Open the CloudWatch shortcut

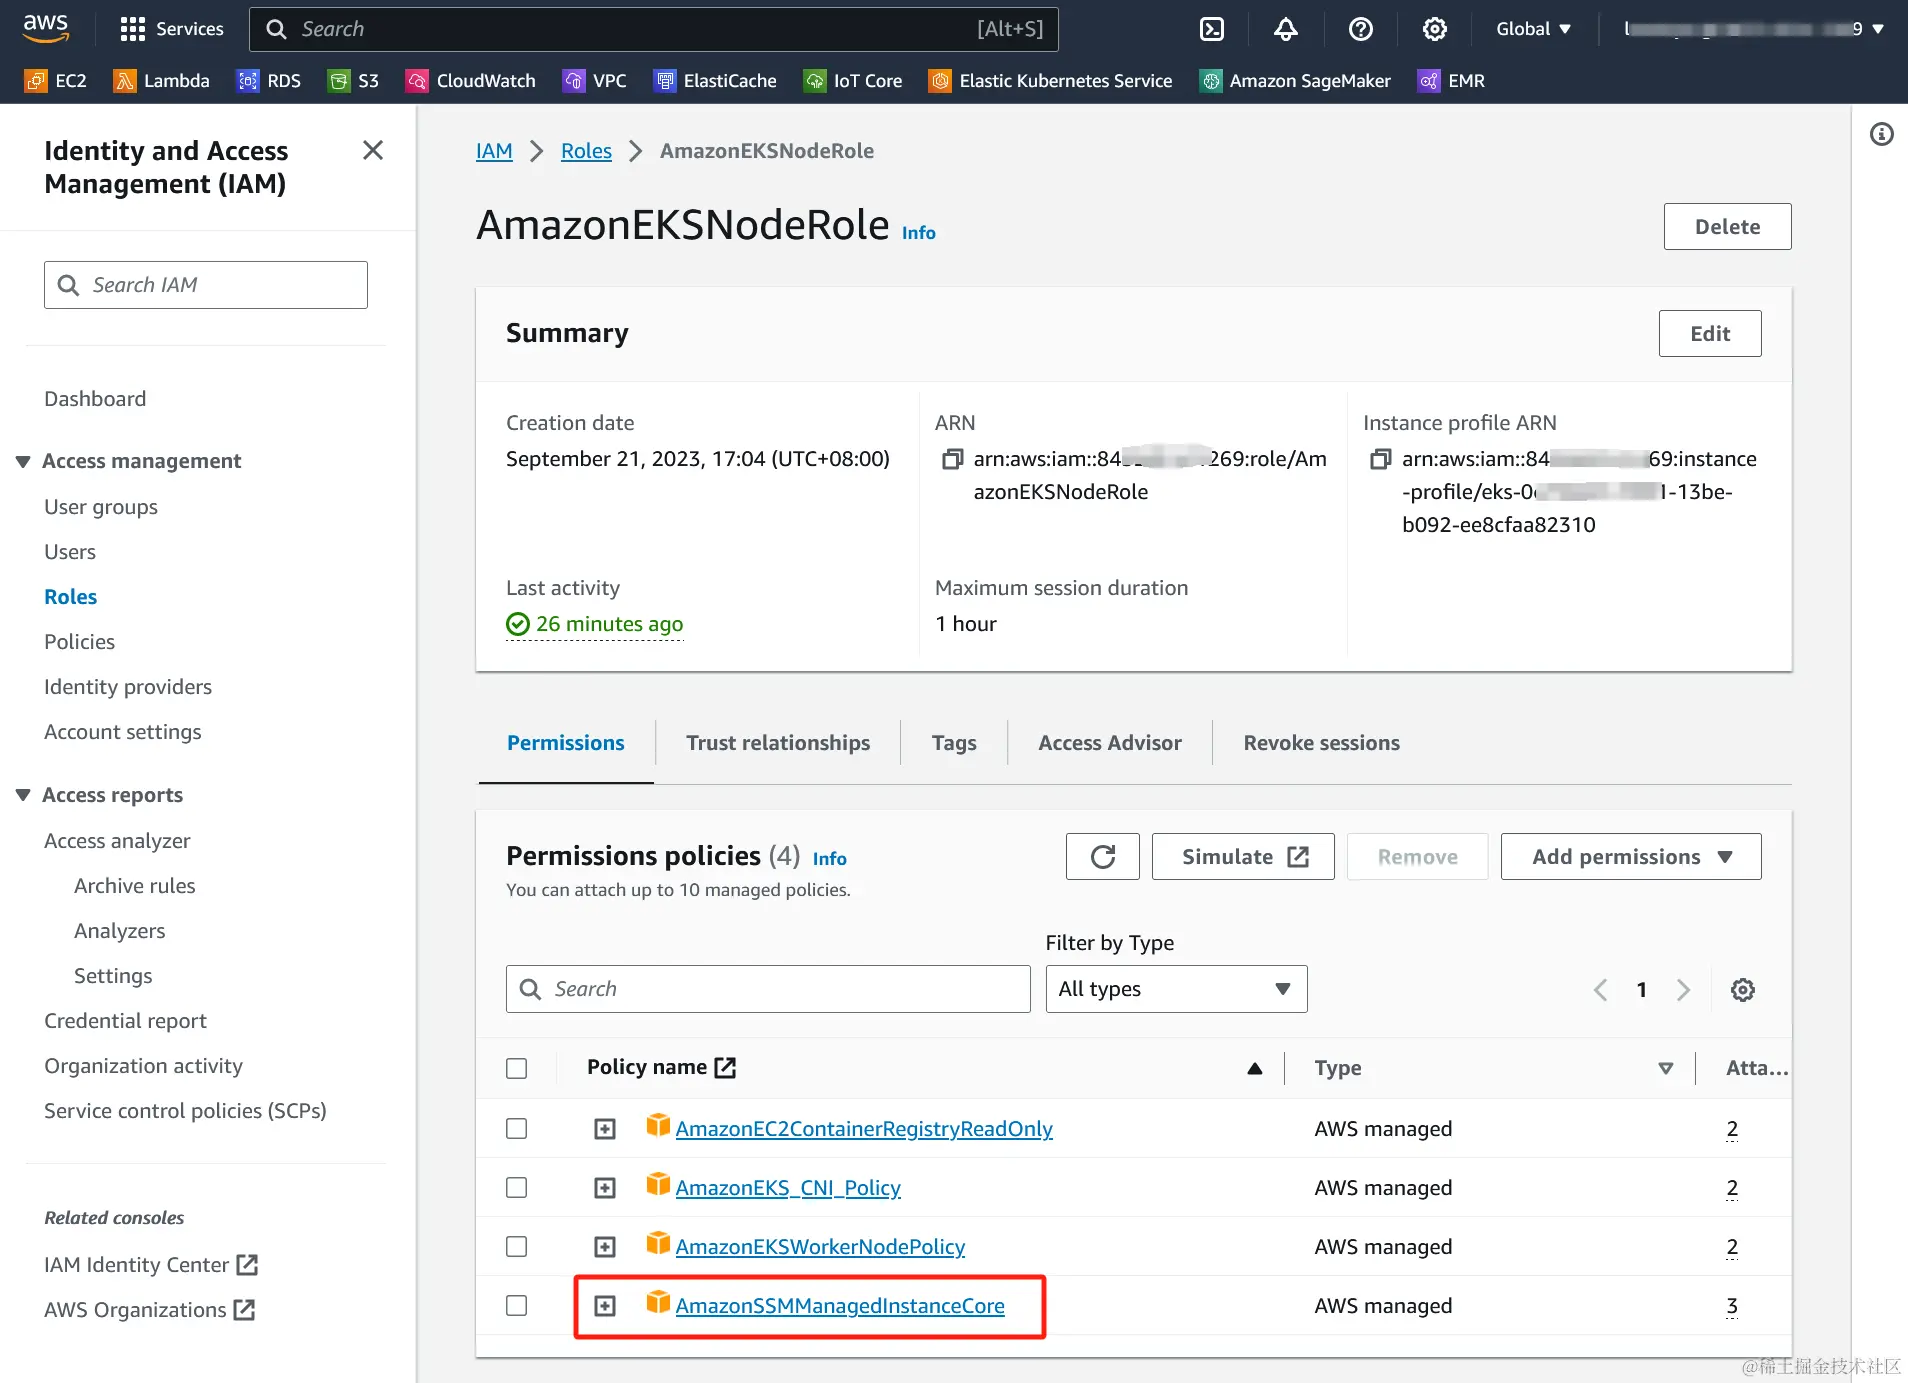tap(471, 81)
